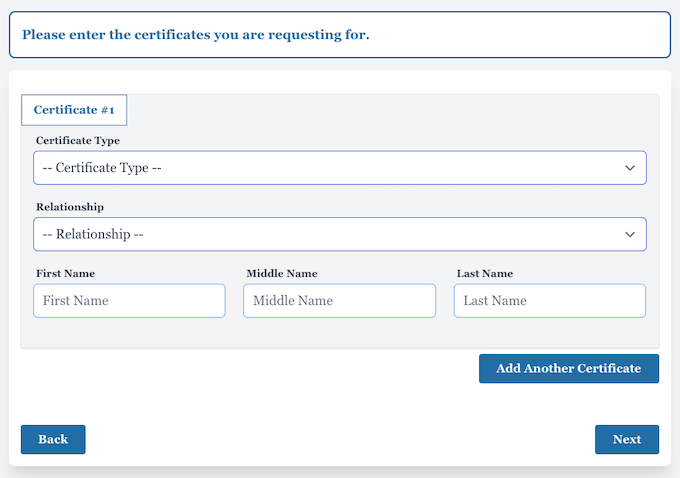
Task: Open the Relationship dropdown
Action: (340, 234)
